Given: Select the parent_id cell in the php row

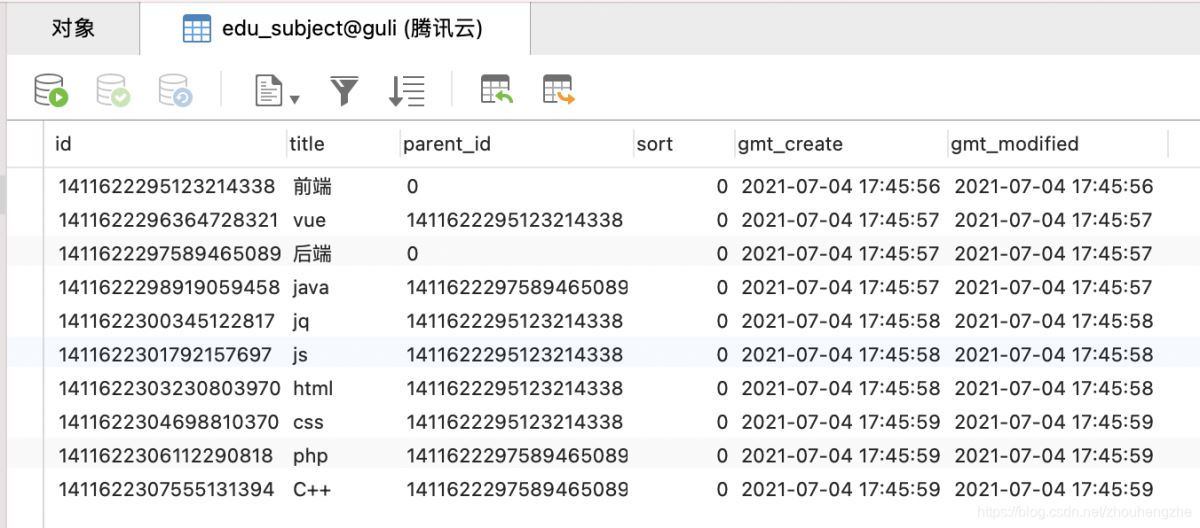Looking at the screenshot, I should pyautogui.click(x=517, y=456).
